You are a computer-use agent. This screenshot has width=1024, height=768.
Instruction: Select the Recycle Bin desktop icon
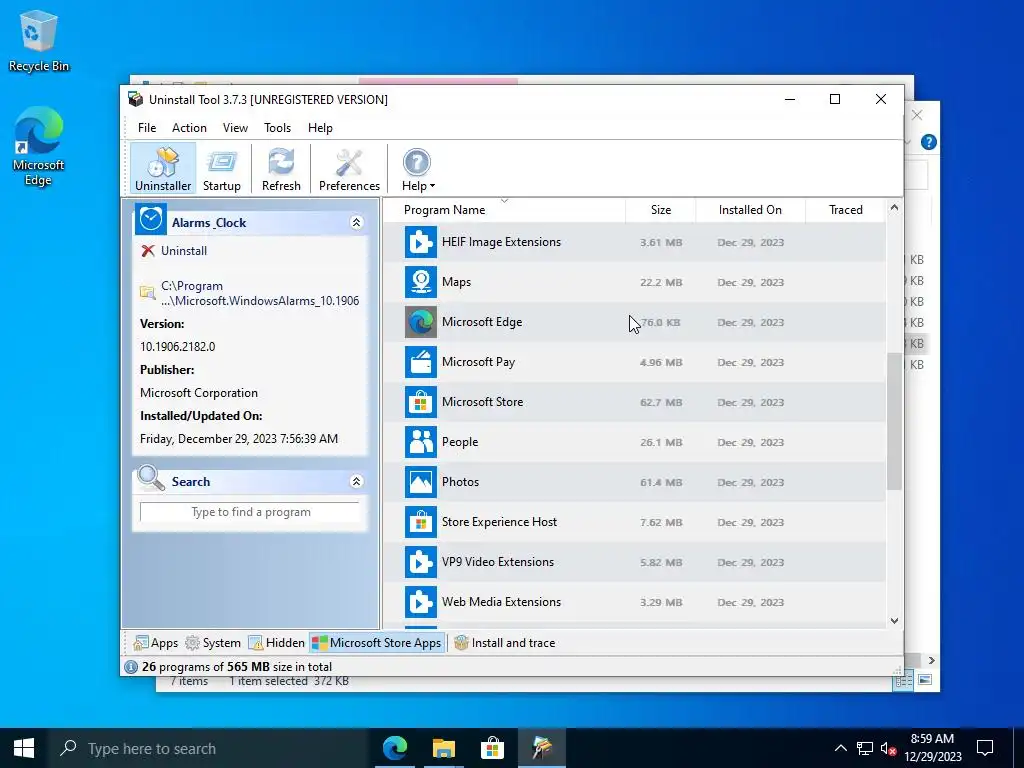[39, 41]
